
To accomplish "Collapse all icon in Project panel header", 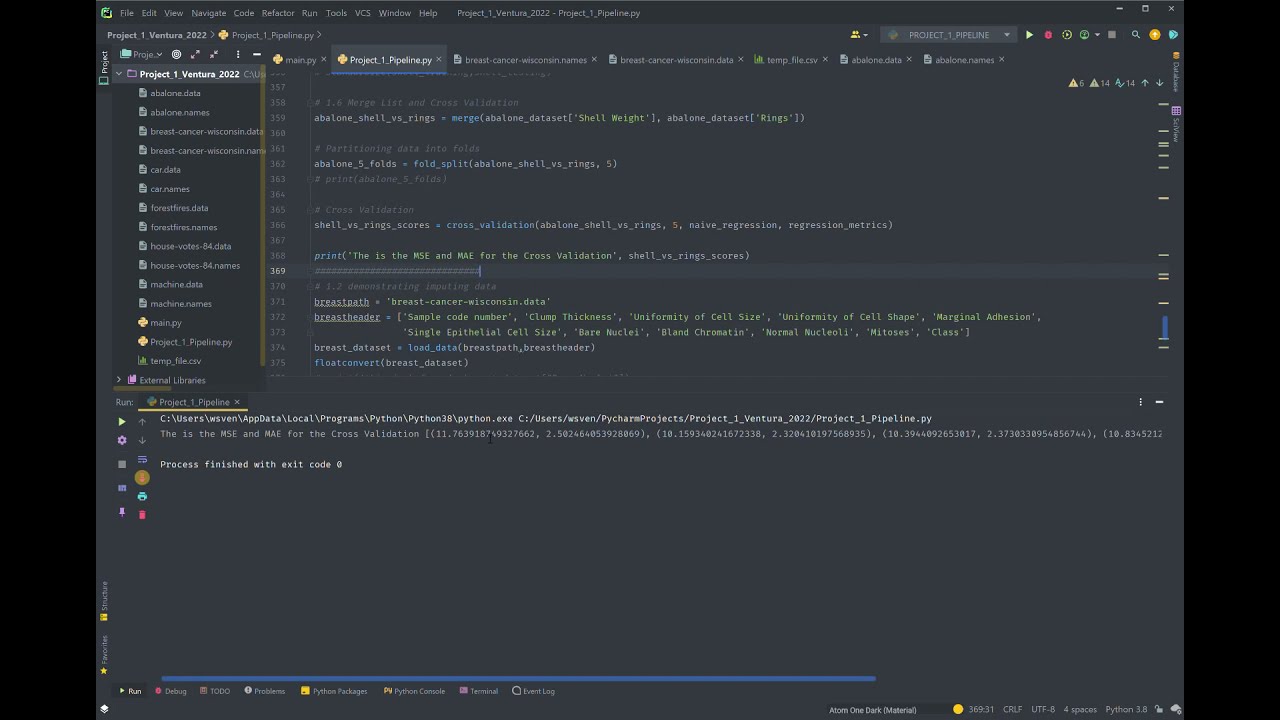I will tap(215, 54).
